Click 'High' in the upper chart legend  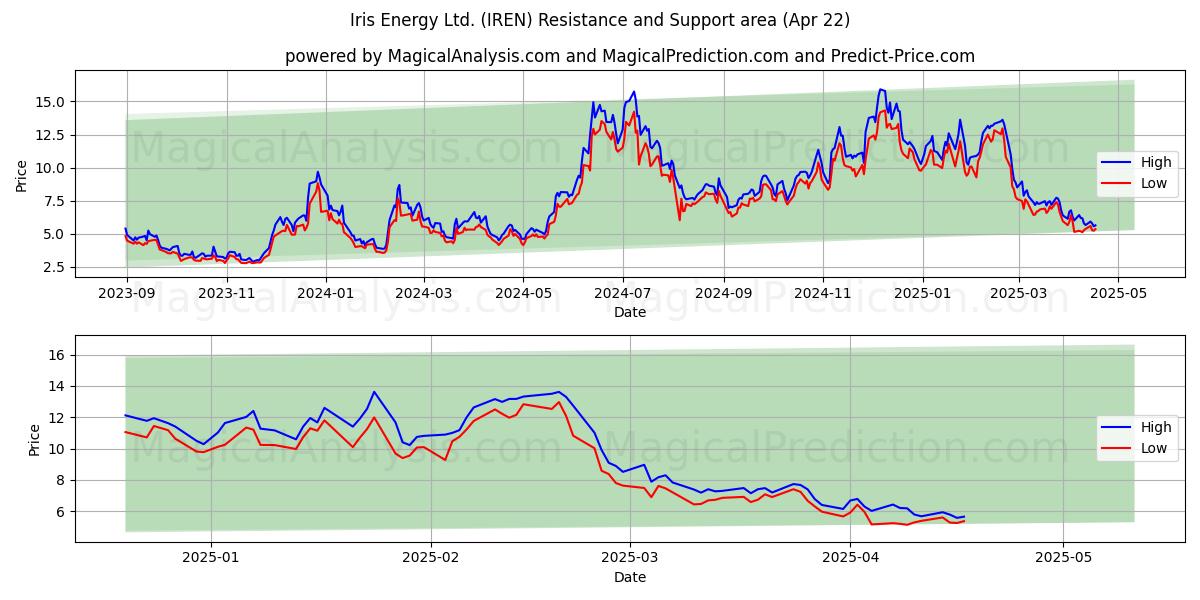pyautogui.click(x=1157, y=162)
